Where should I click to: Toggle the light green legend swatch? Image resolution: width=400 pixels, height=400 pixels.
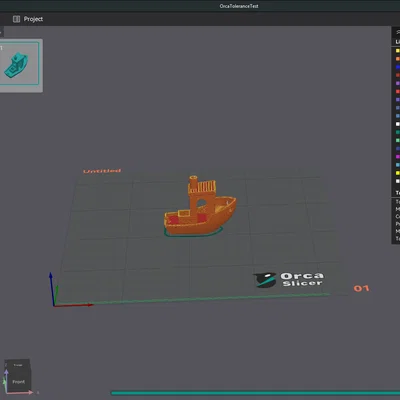(398, 140)
